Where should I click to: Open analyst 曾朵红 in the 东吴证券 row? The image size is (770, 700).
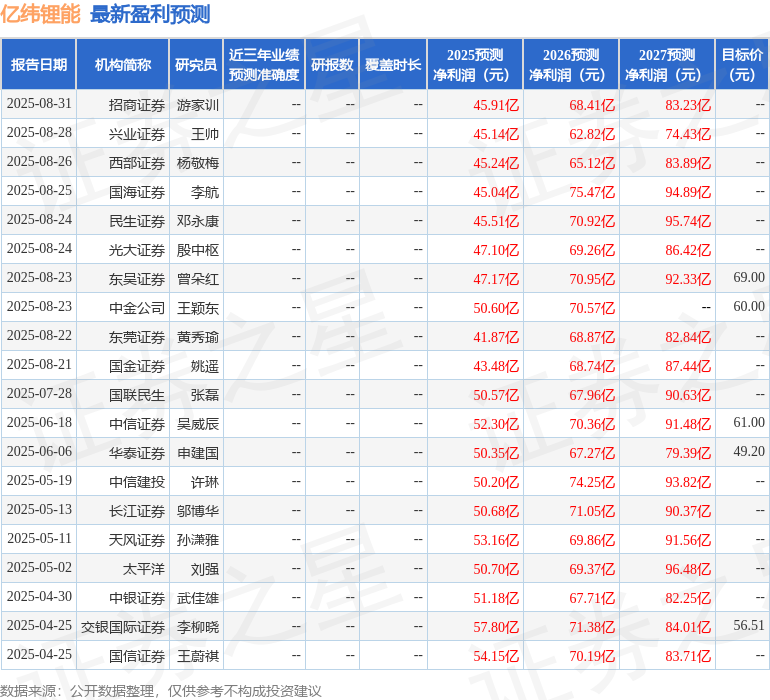198,279
